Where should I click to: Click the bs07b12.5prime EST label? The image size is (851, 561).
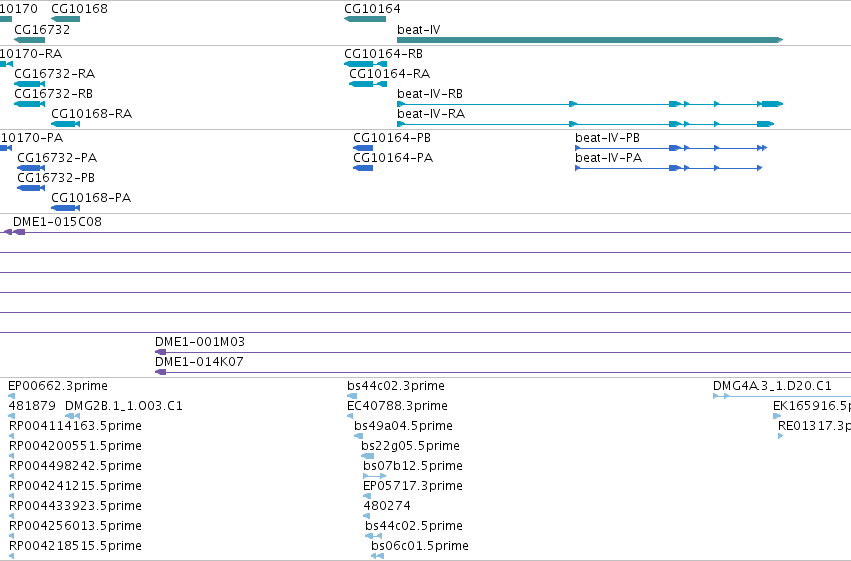pos(413,466)
